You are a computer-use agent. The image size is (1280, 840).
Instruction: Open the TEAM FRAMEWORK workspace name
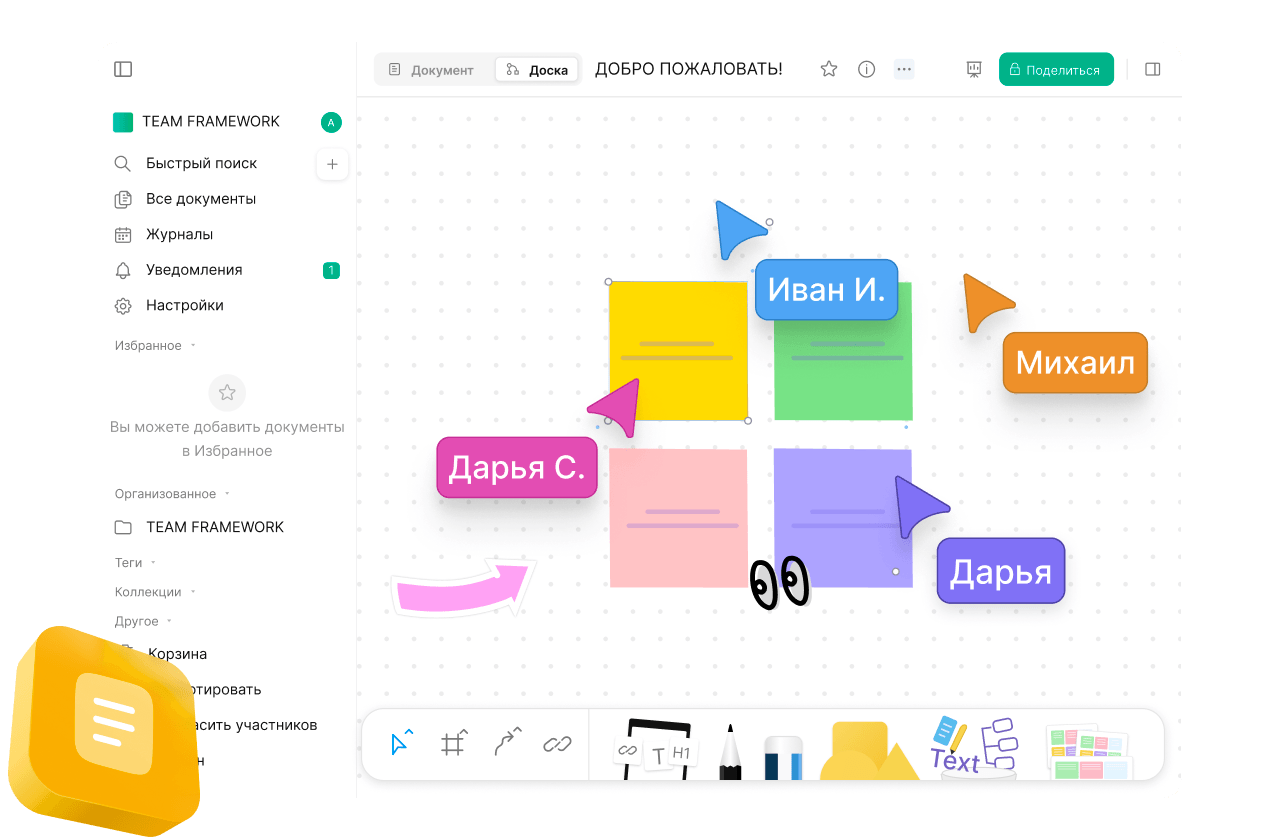[x=211, y=121]
